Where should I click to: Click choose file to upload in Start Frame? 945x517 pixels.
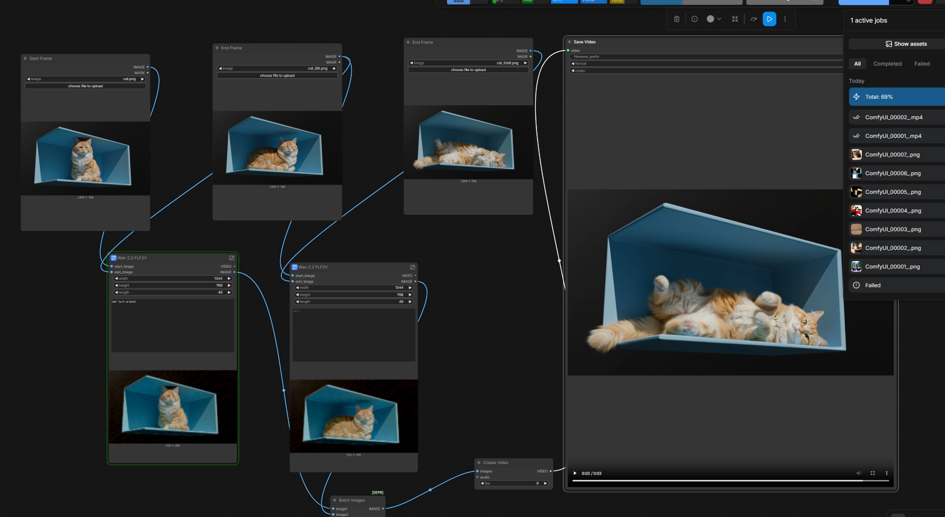pyautogui.click(x=86, y=86)
